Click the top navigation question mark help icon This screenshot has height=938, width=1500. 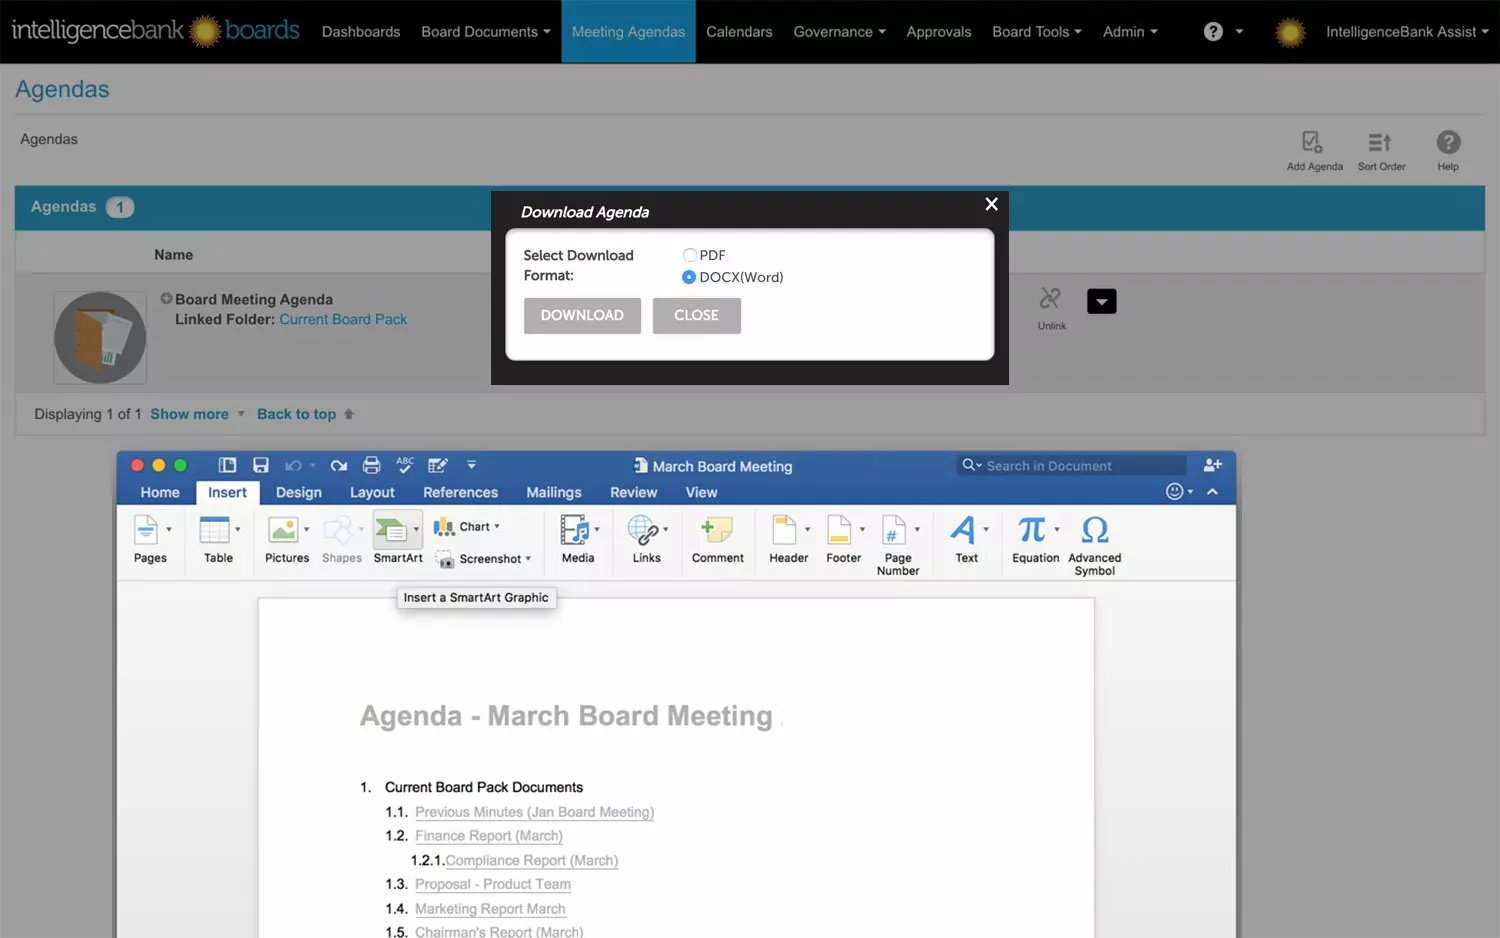(1213, 32)
